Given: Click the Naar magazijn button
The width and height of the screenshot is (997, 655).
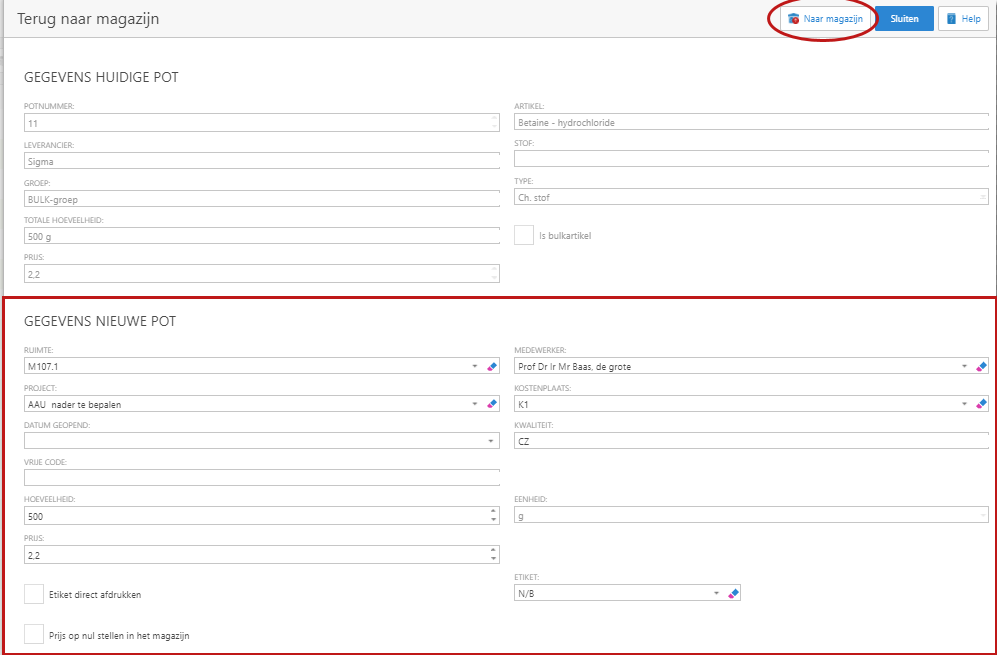Looking at the screenshot, I should [x=825, y=19].
